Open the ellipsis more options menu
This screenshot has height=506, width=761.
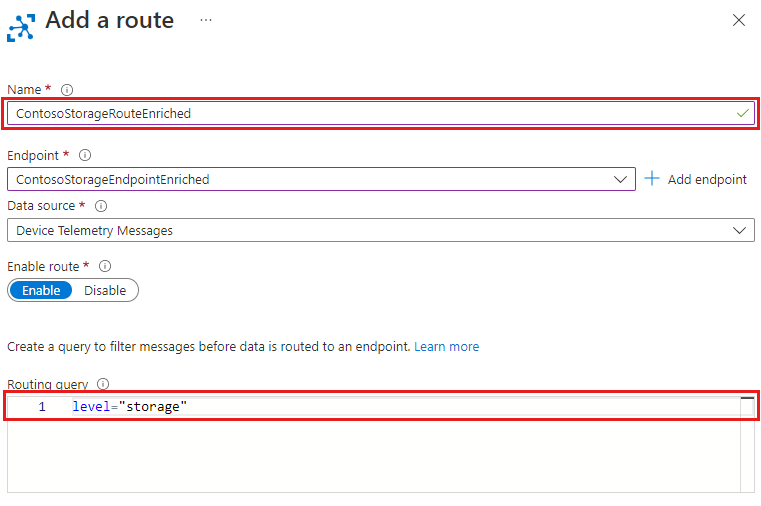point(206,20)
